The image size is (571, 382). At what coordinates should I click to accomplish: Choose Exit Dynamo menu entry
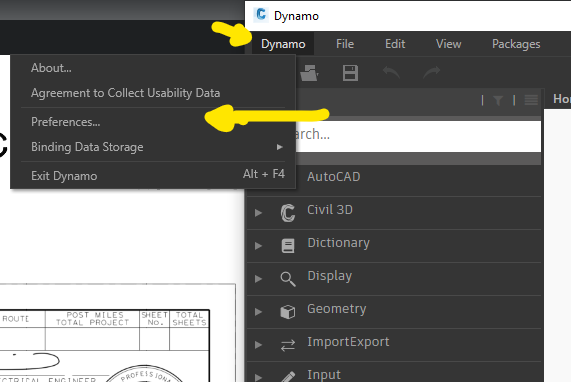pyautogui.click(x=153, y=176)
